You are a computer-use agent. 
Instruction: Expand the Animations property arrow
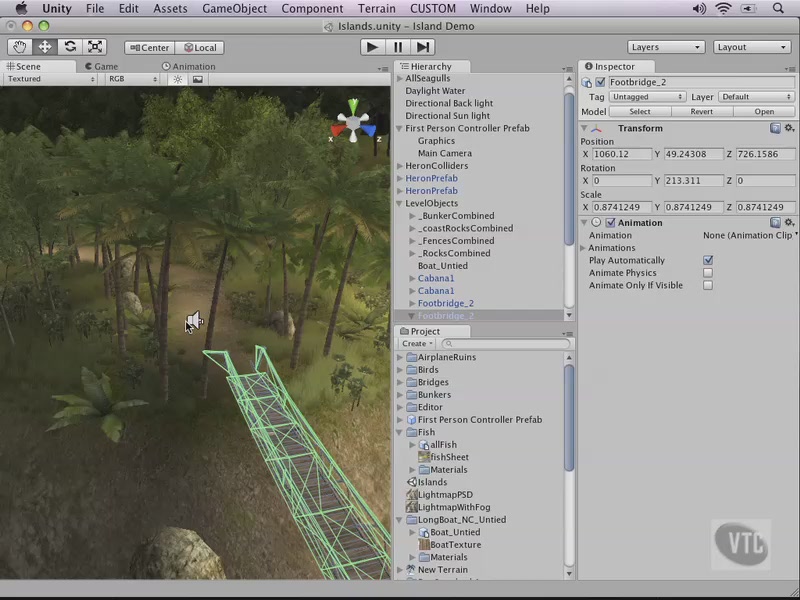pos(584,248)
